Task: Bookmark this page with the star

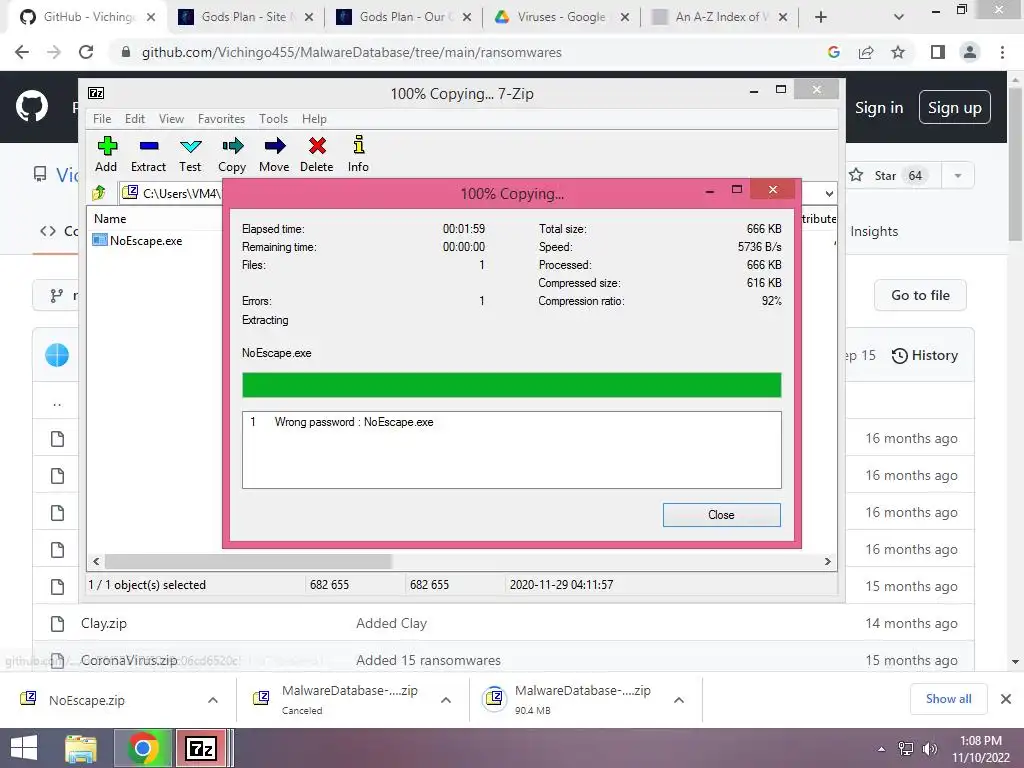Action: (898, 52)
